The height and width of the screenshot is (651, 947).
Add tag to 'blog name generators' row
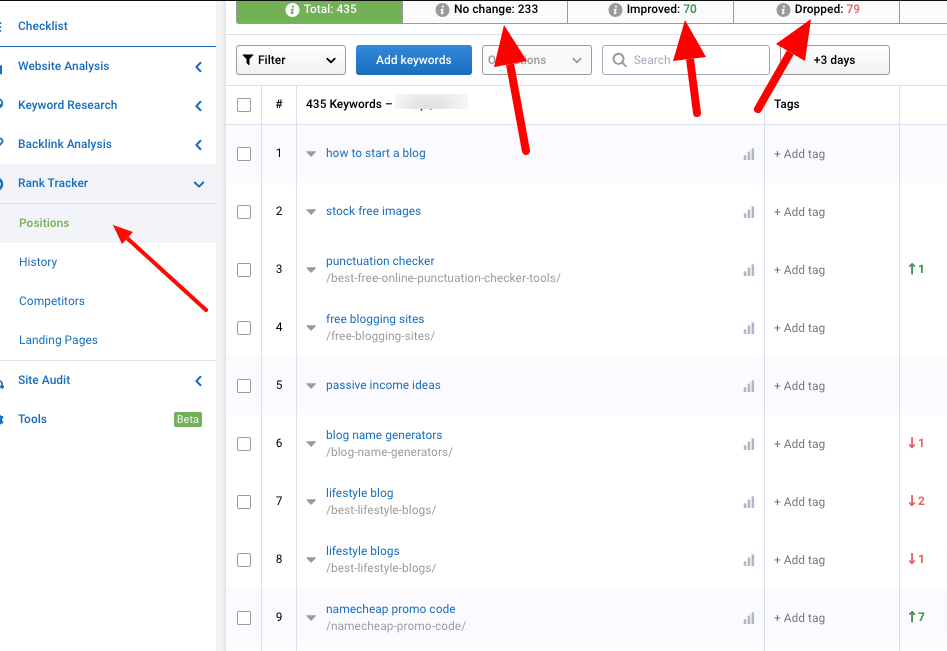click(799, 444)
